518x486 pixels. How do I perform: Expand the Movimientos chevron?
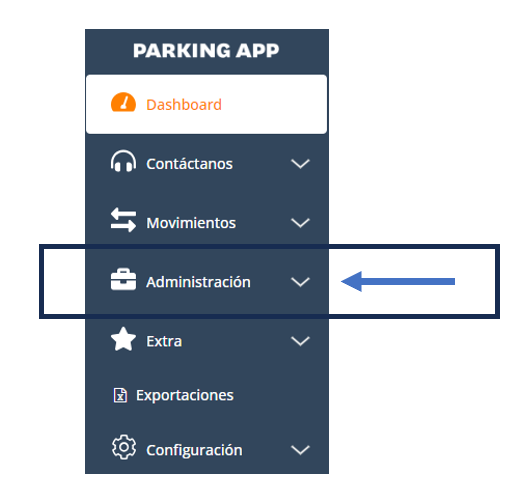300,223
